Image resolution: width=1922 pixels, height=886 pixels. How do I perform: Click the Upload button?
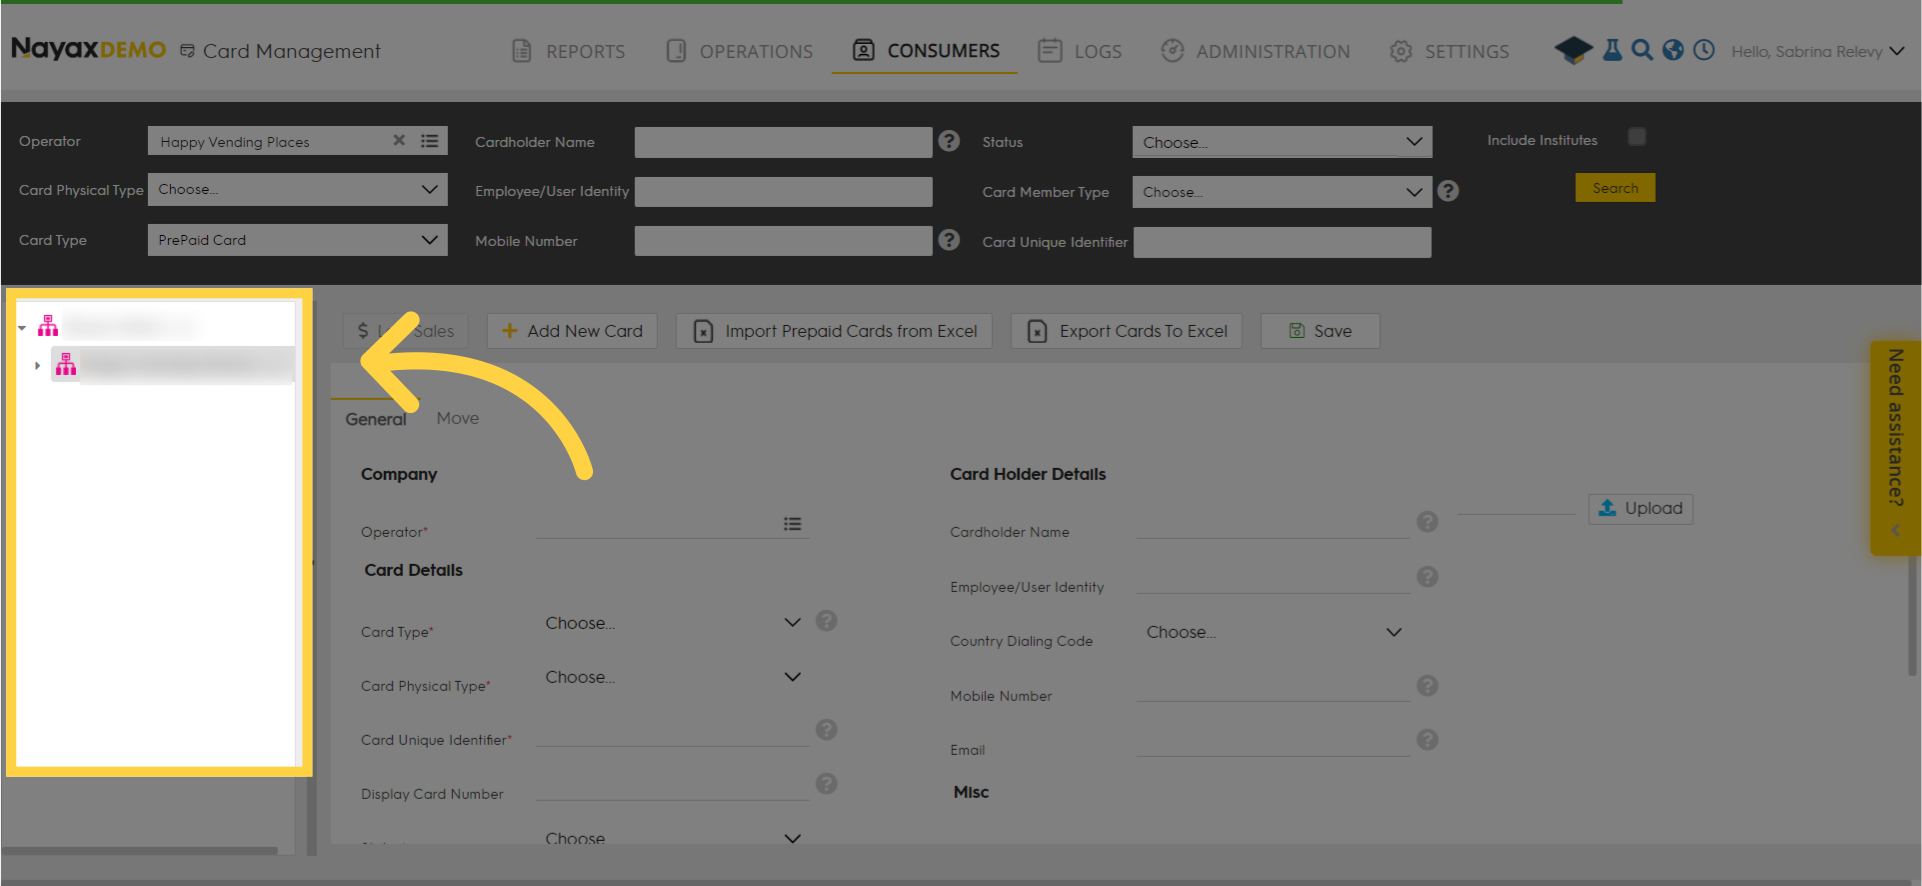1640,508
